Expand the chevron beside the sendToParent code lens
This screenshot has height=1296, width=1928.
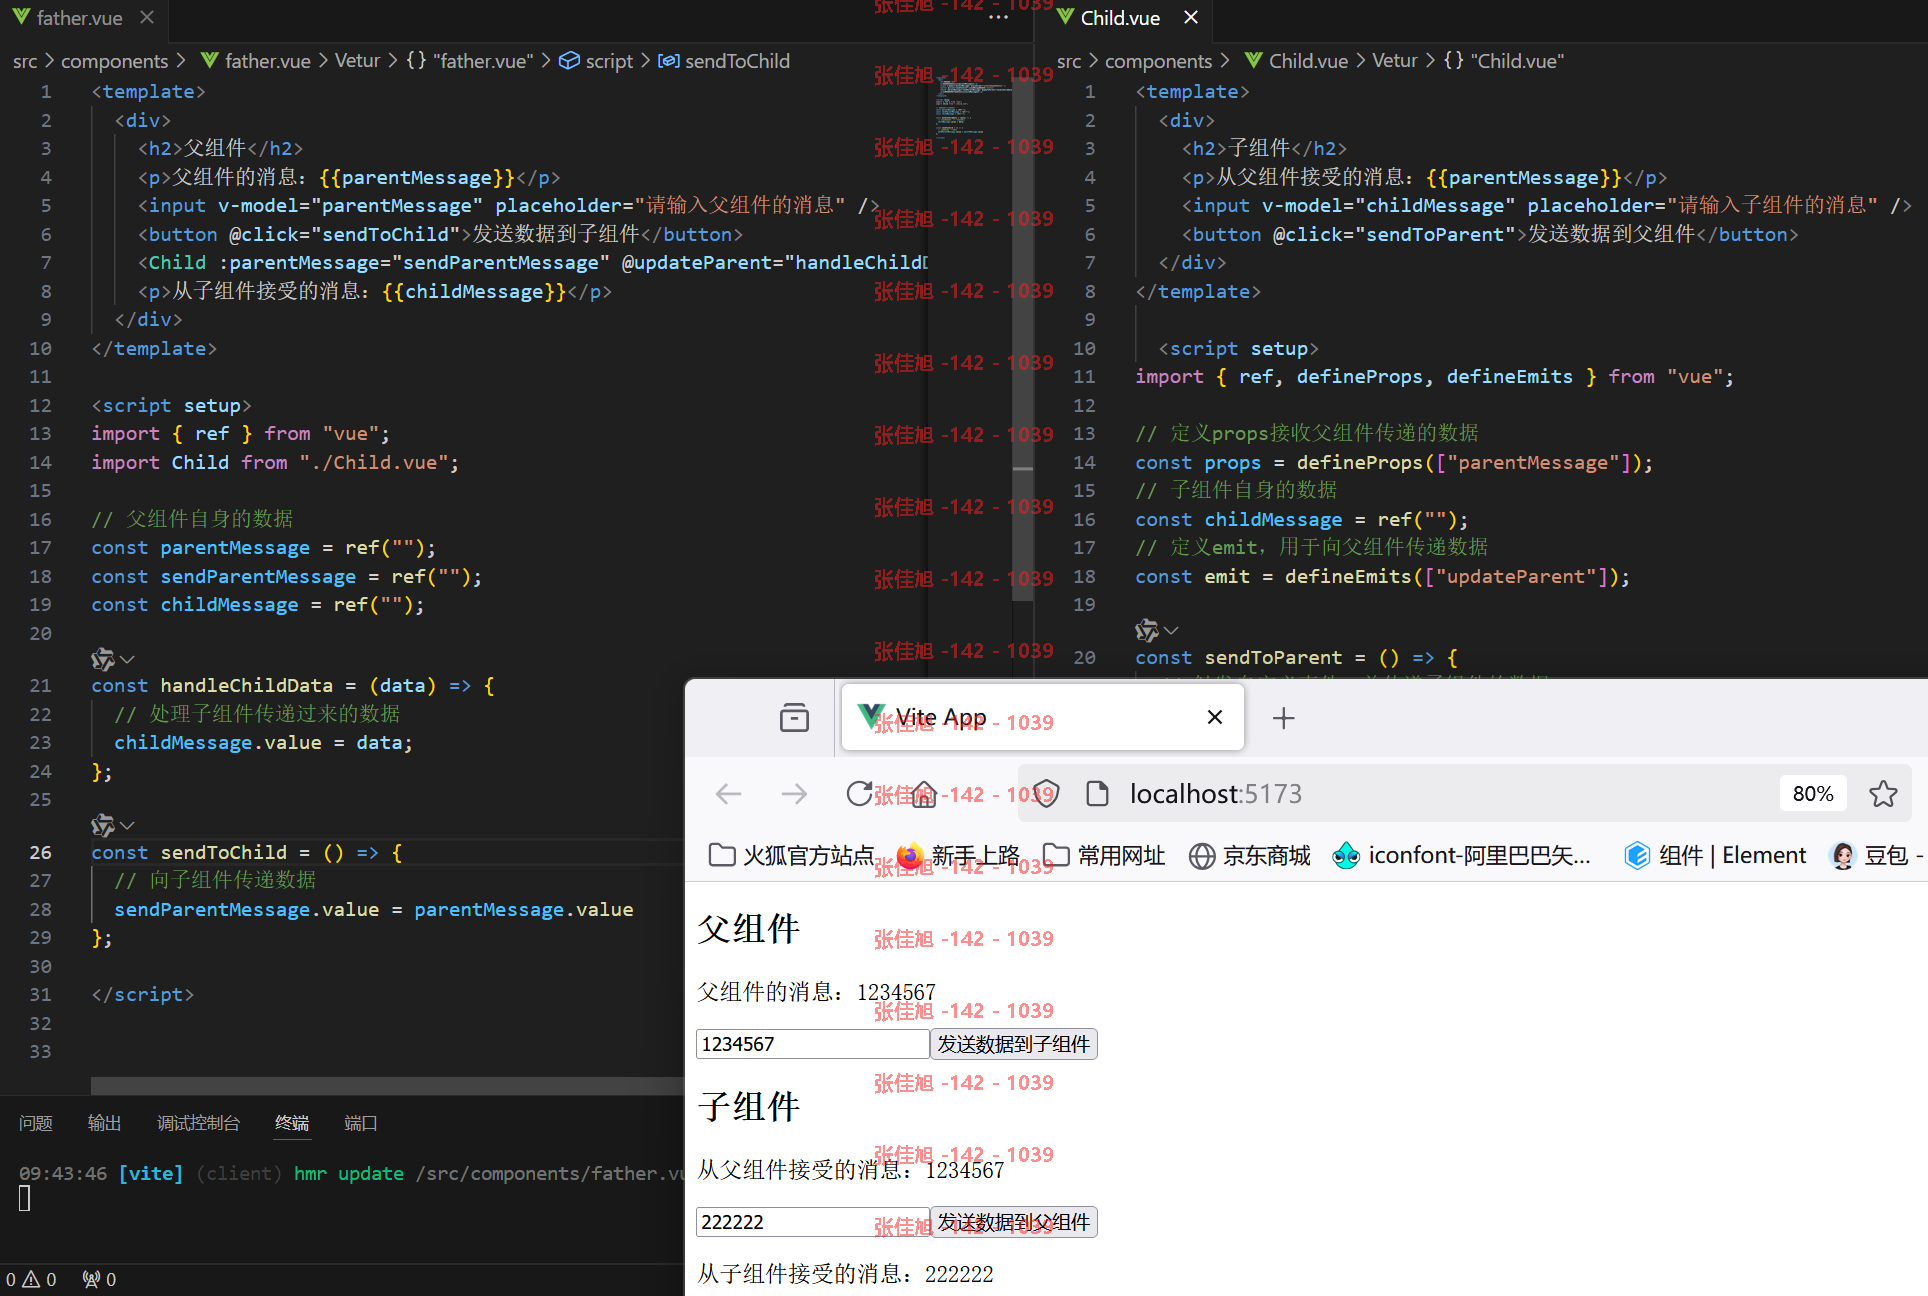coord(1171,630)
